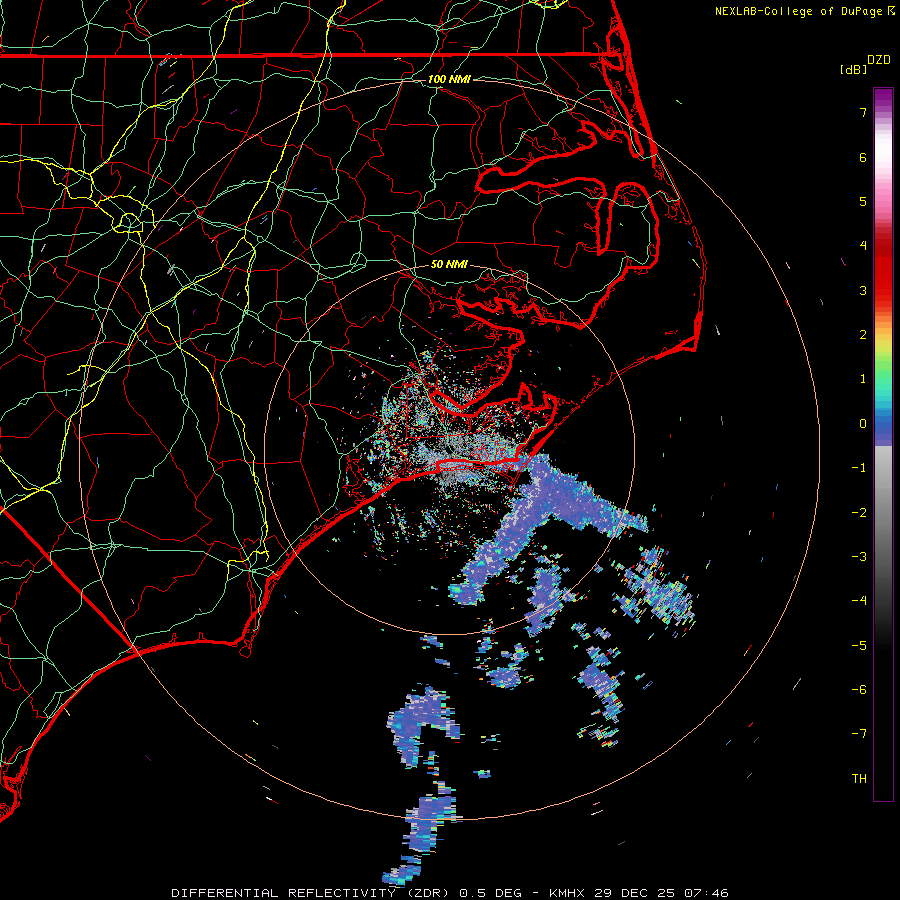Select the "DZD" color scale title
The height and width of the screenshot is (900, 900).
click(x=879, y=60)
